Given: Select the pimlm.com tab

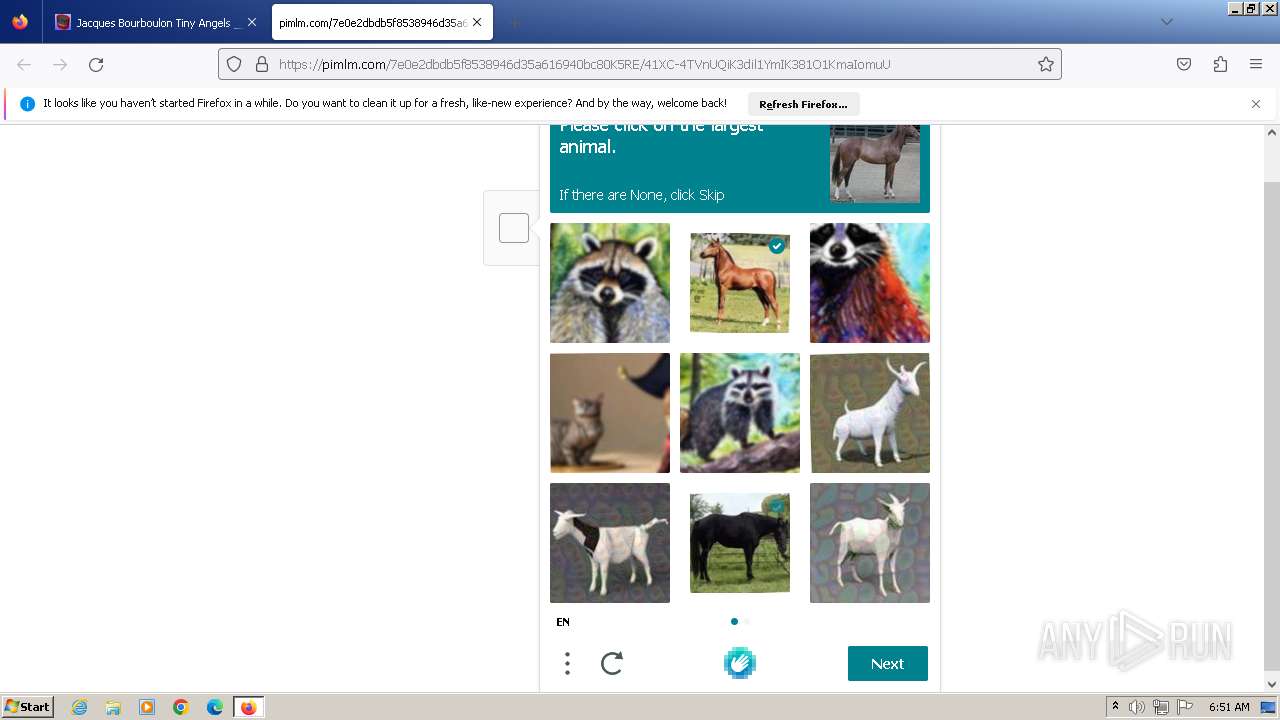Looking at the screenshot, I should [x=382, y=22].
